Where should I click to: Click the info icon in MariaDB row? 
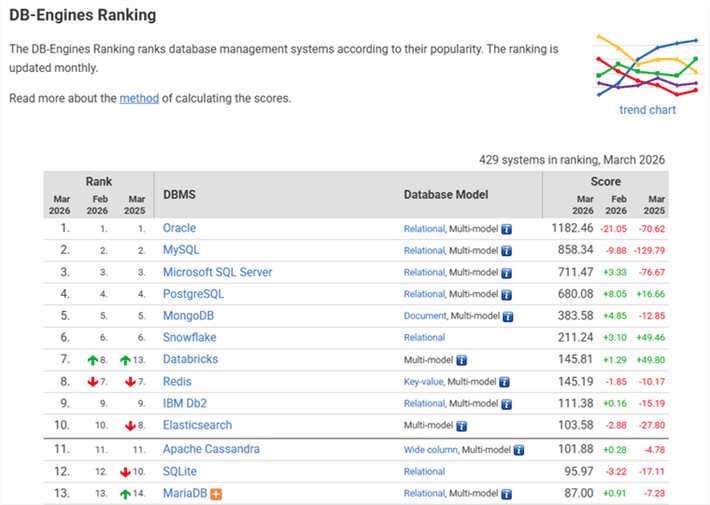(506, 494)
